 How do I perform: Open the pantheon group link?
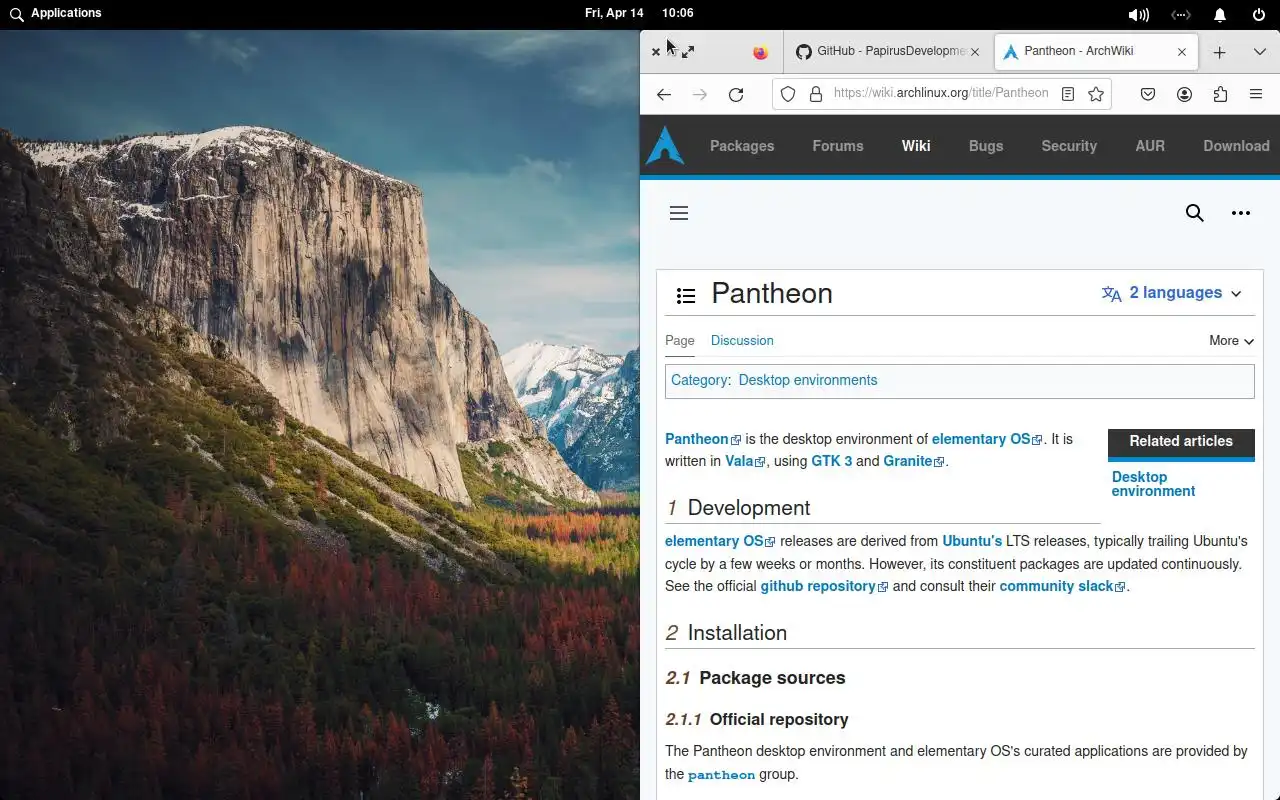[x=721, y=775]
